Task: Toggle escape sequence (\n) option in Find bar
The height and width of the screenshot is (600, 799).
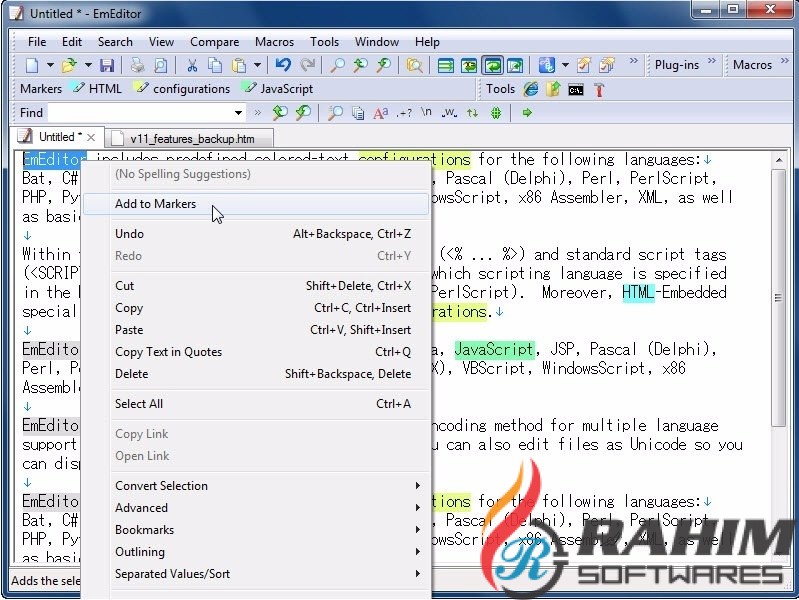Action: pyautogui.click(x=427, y=112)
